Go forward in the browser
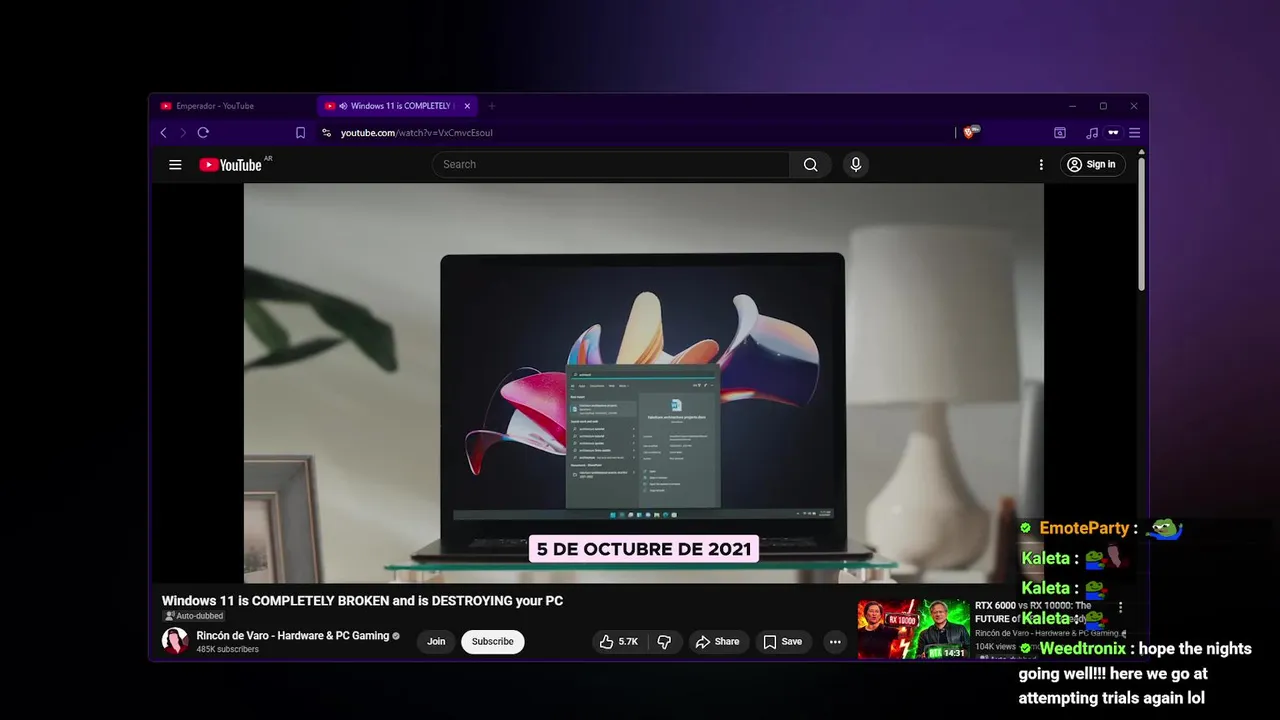 183,132
